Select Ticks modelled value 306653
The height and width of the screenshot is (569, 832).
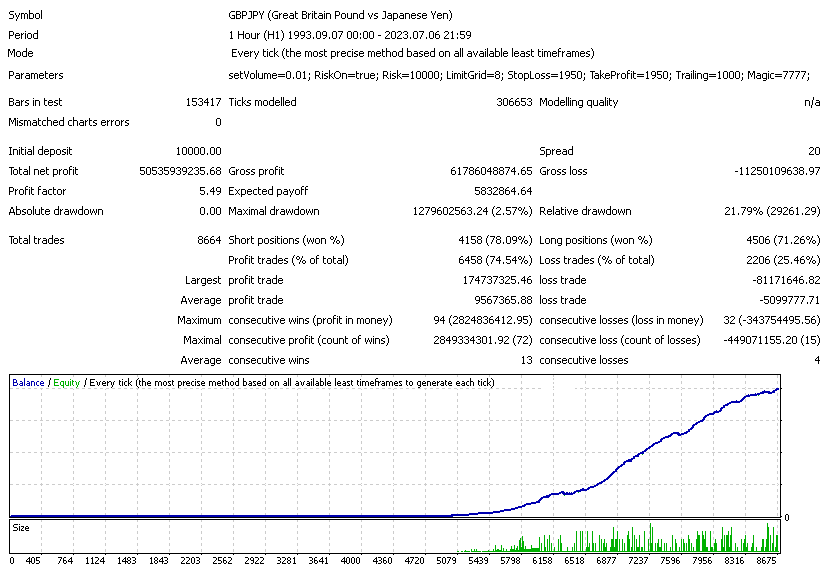pyautogui.click(x=514, y=102)
